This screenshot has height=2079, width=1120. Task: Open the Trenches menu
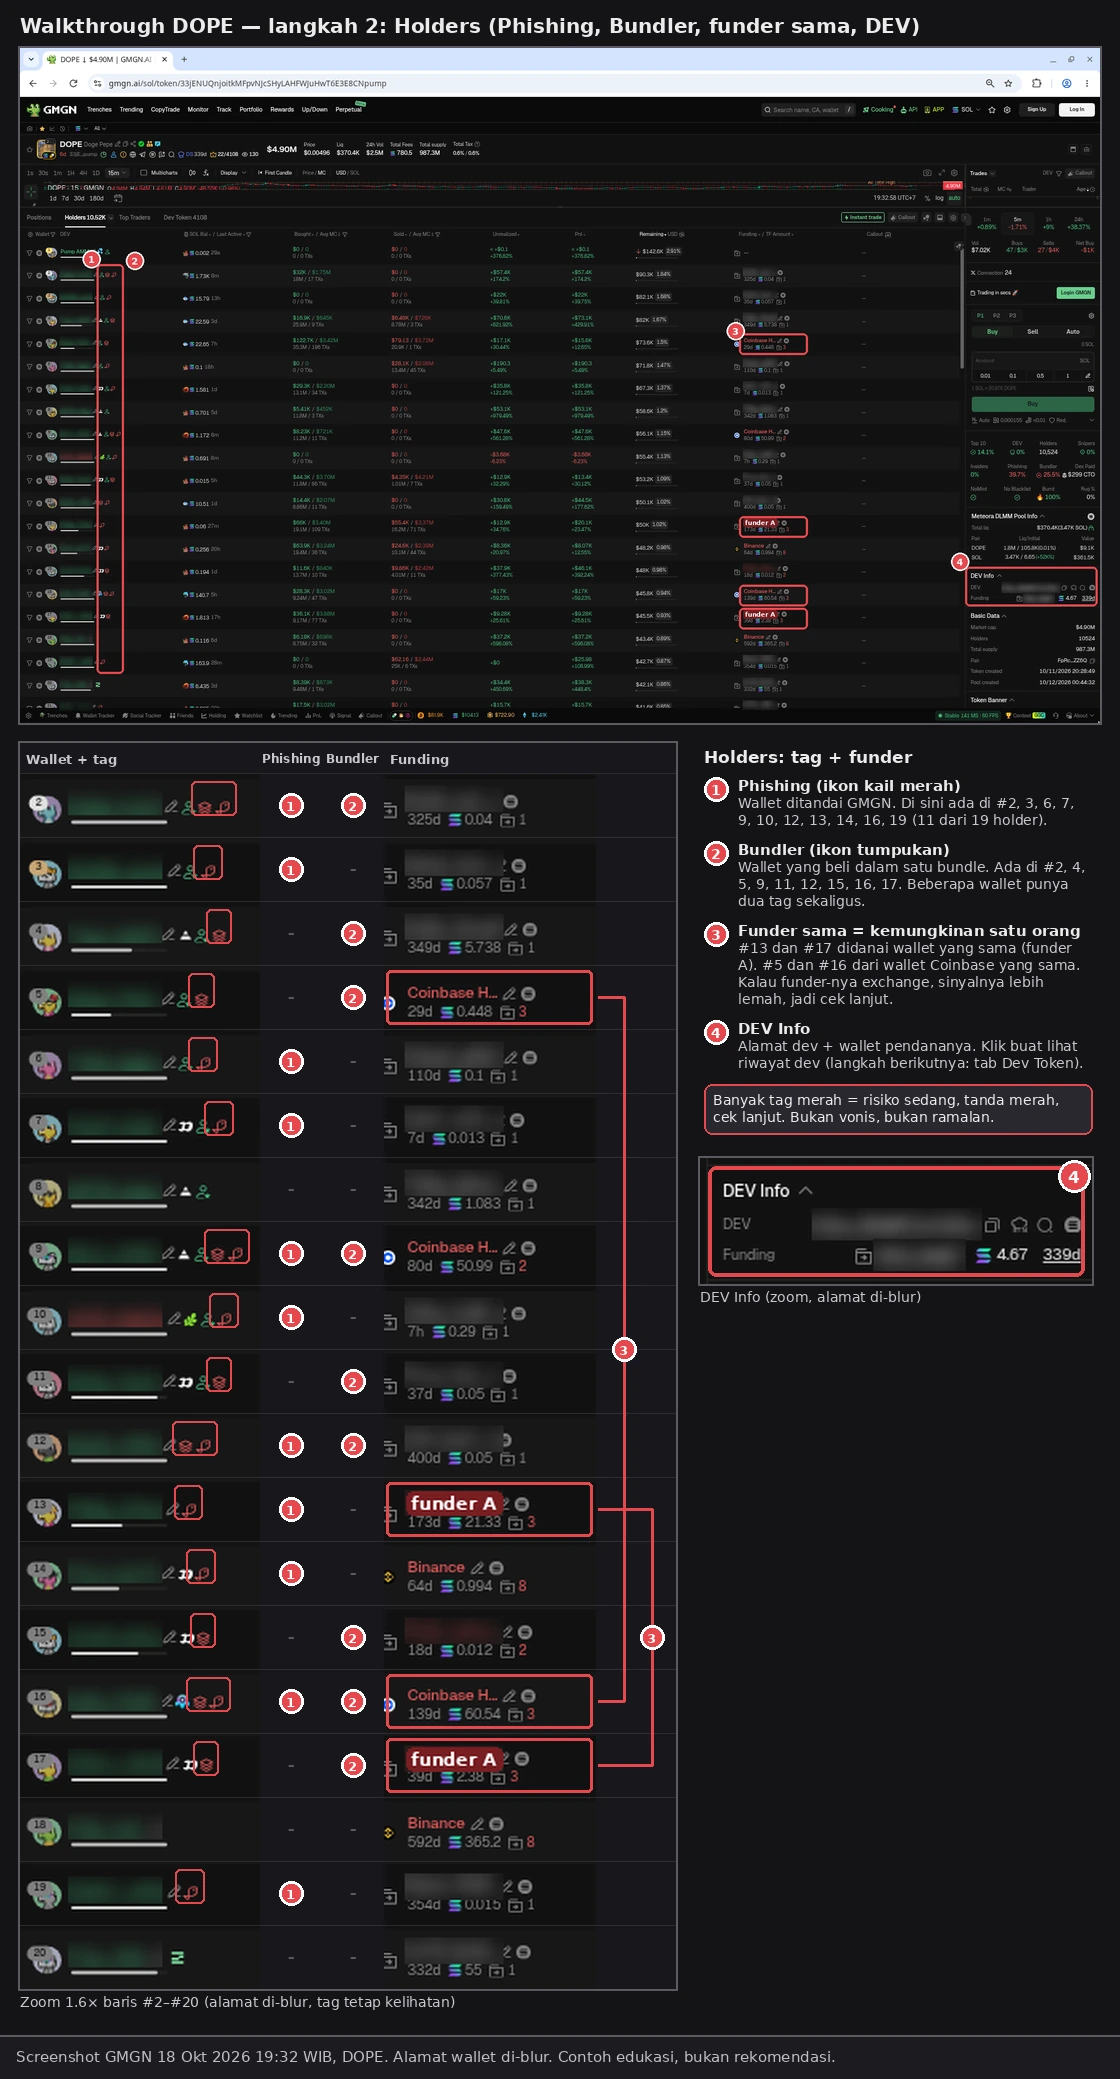click(x=99, y=110)
